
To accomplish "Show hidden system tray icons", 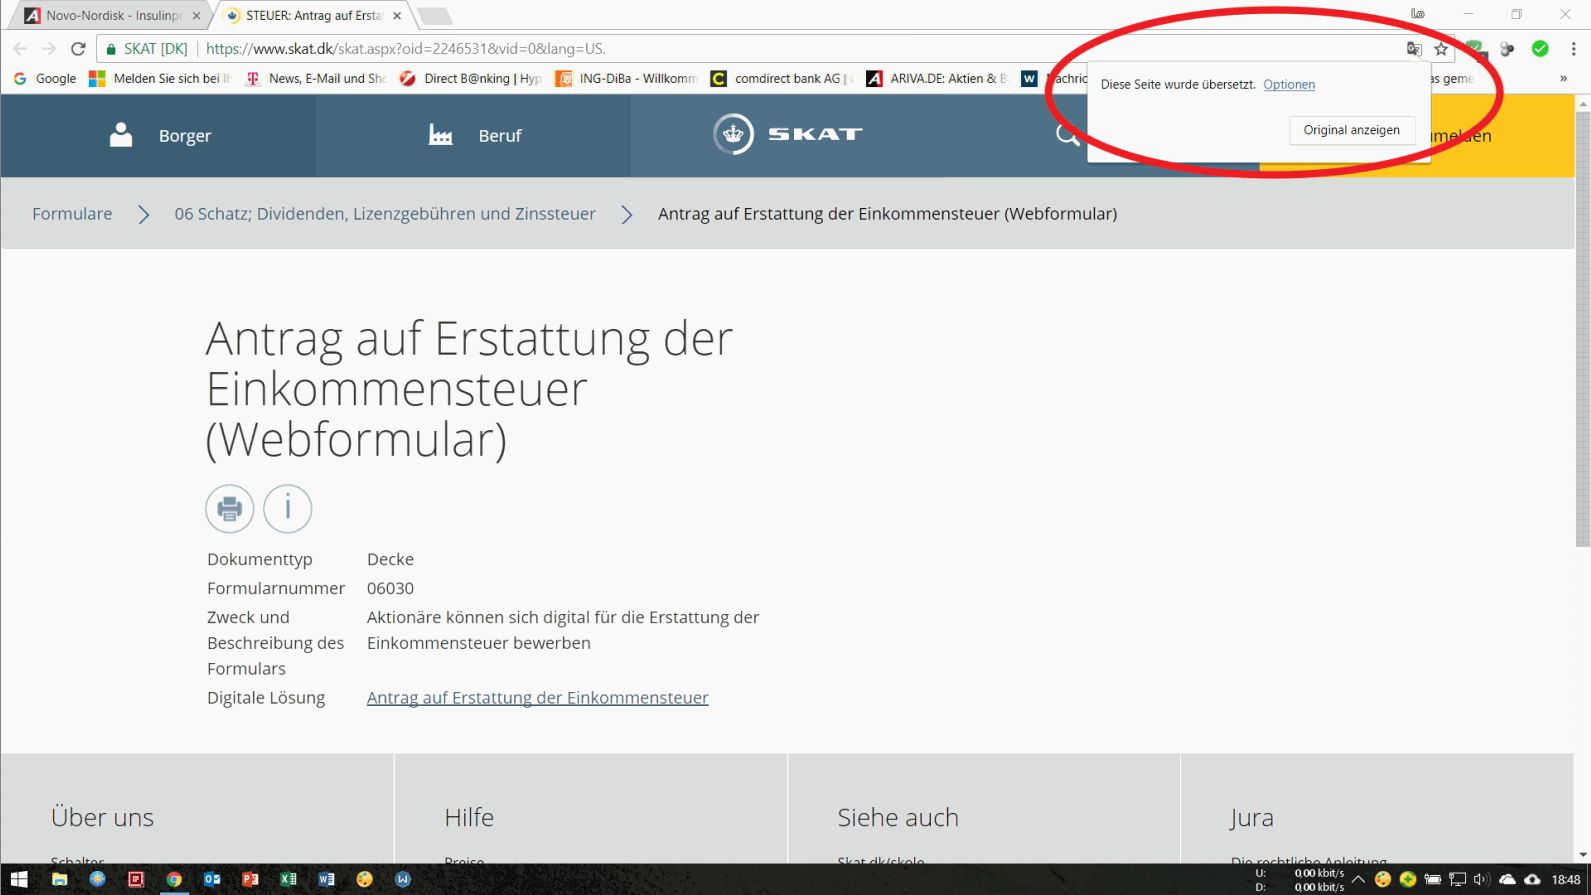I will click(x=1358, y=879).
